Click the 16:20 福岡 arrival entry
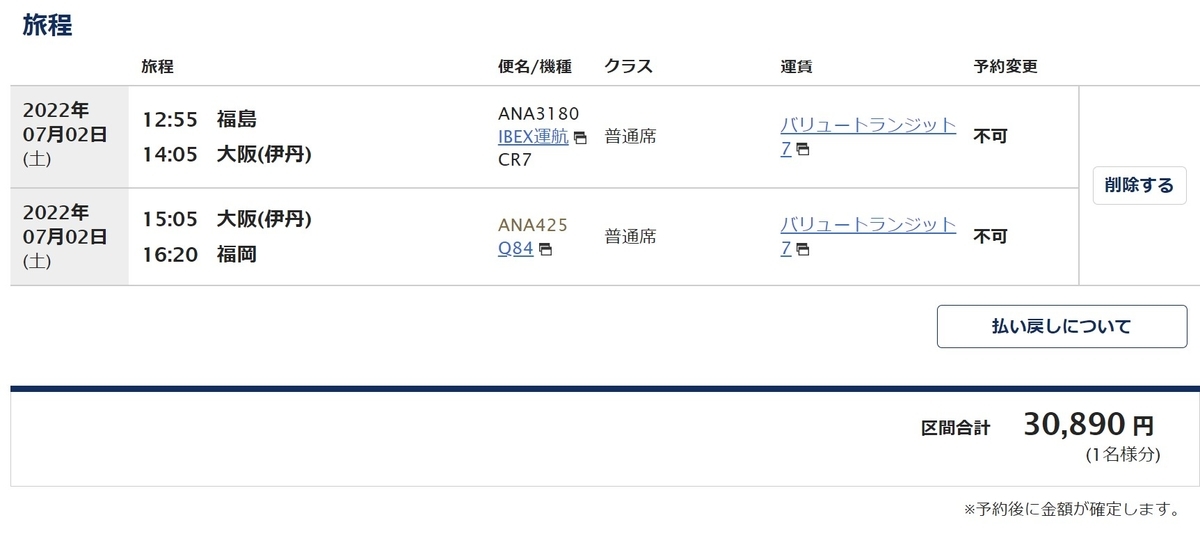This screenshot has width=1200, height=543. pyautogui.click(x=199, y=254)
